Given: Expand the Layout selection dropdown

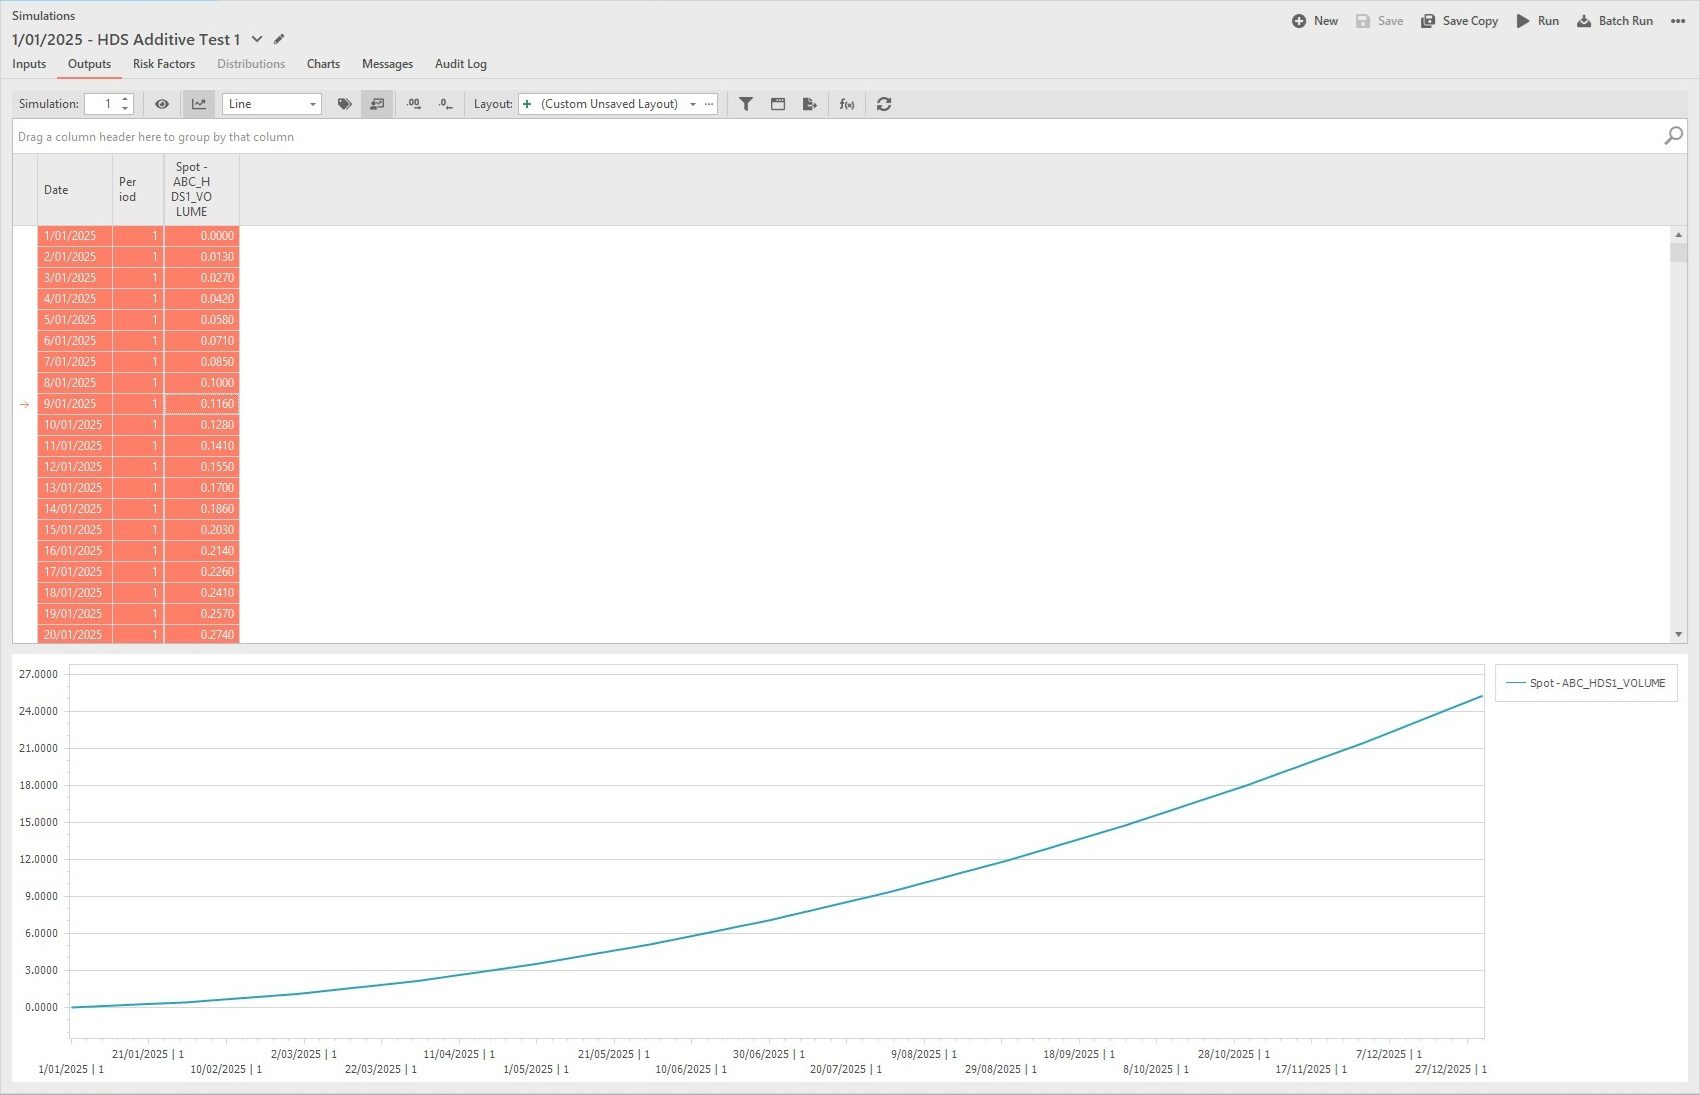Looking at the screenshot, I should coord(692,104).
